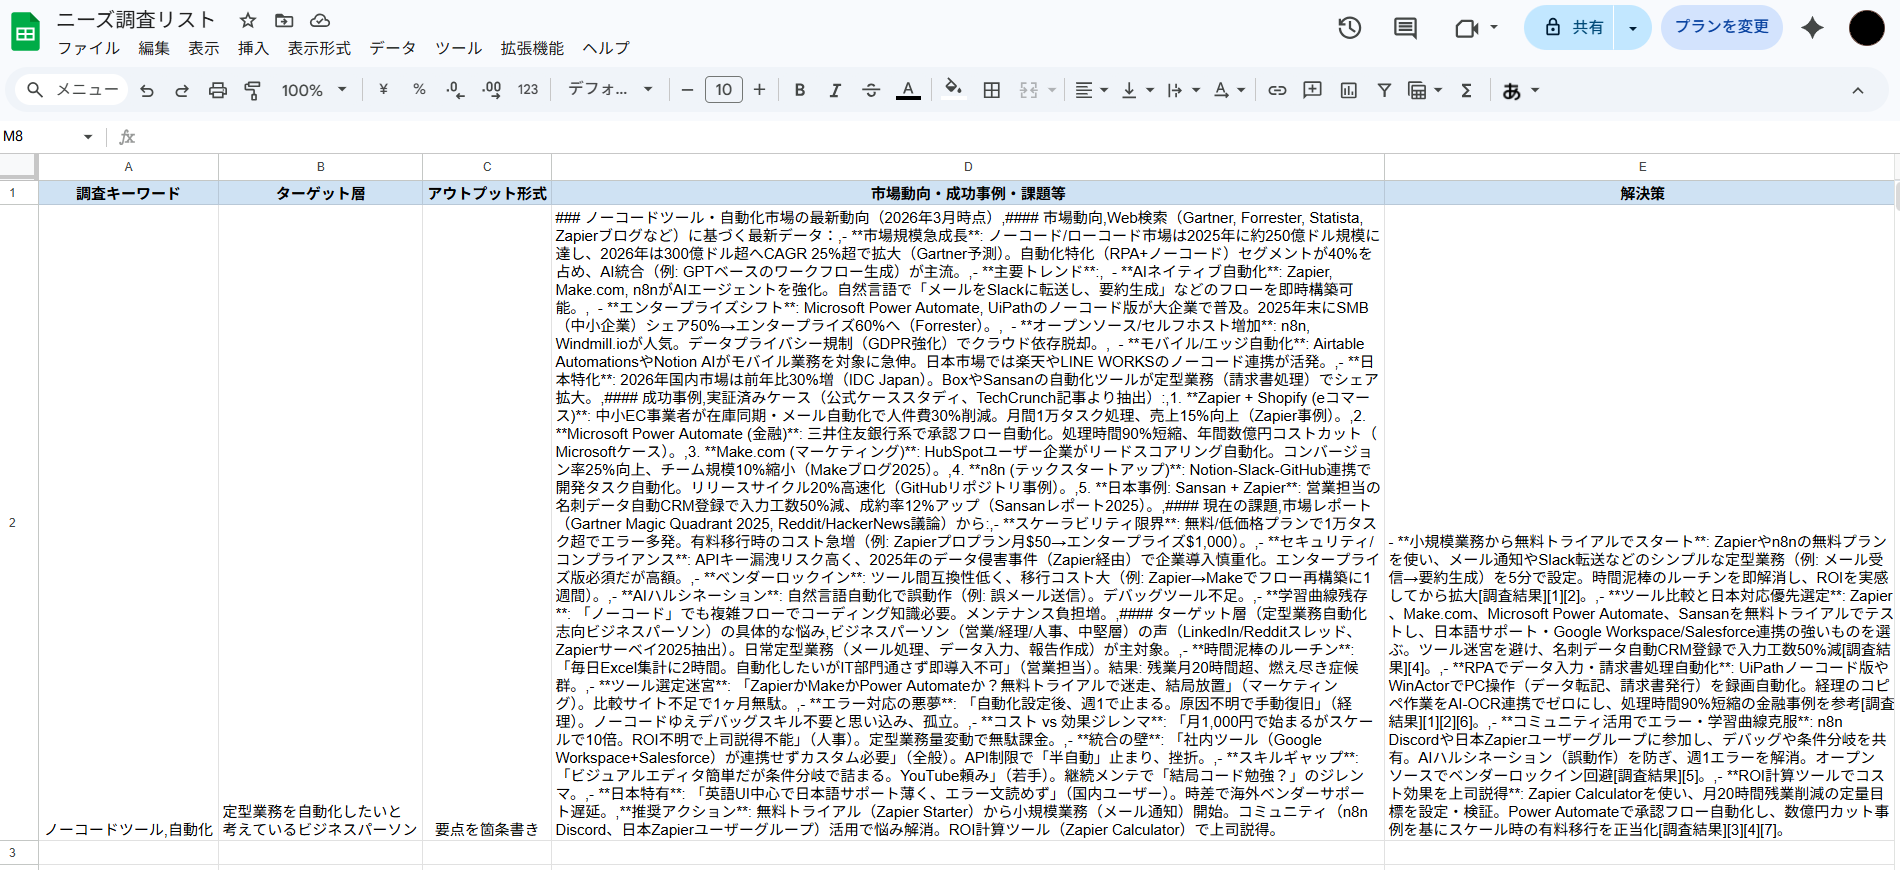The image size is (1900, 870).
Task: Open the 123 number format menu
Action: point(528,90)
